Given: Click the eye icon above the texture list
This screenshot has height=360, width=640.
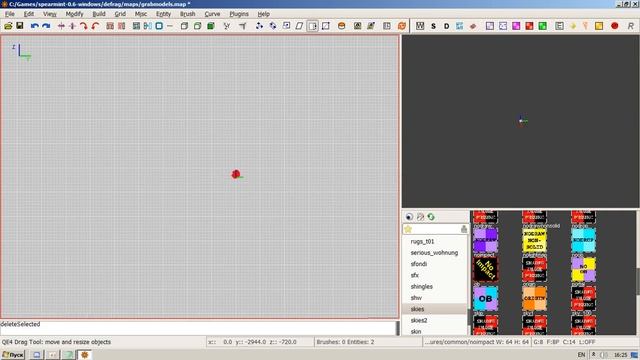Looking at the screenshot, I should click(409, 217).
